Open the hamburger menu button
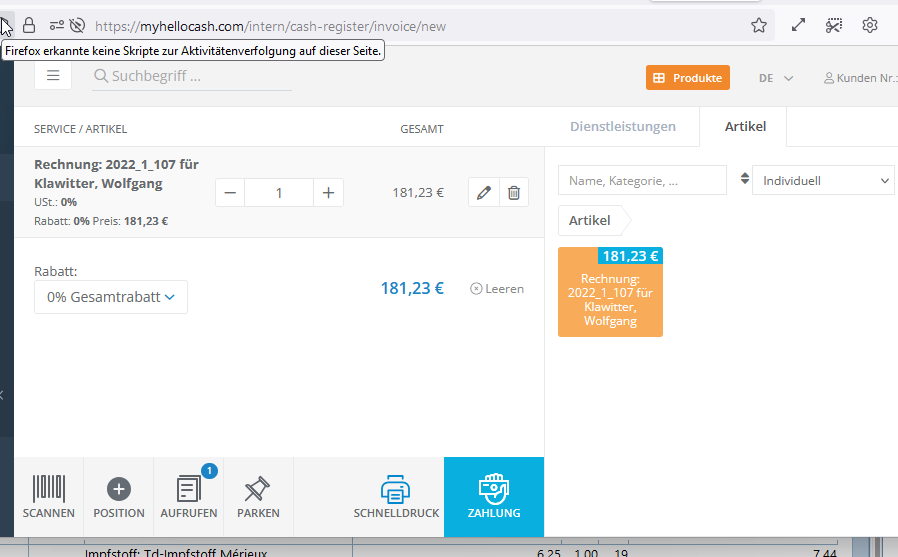 (x=53, y=75)
